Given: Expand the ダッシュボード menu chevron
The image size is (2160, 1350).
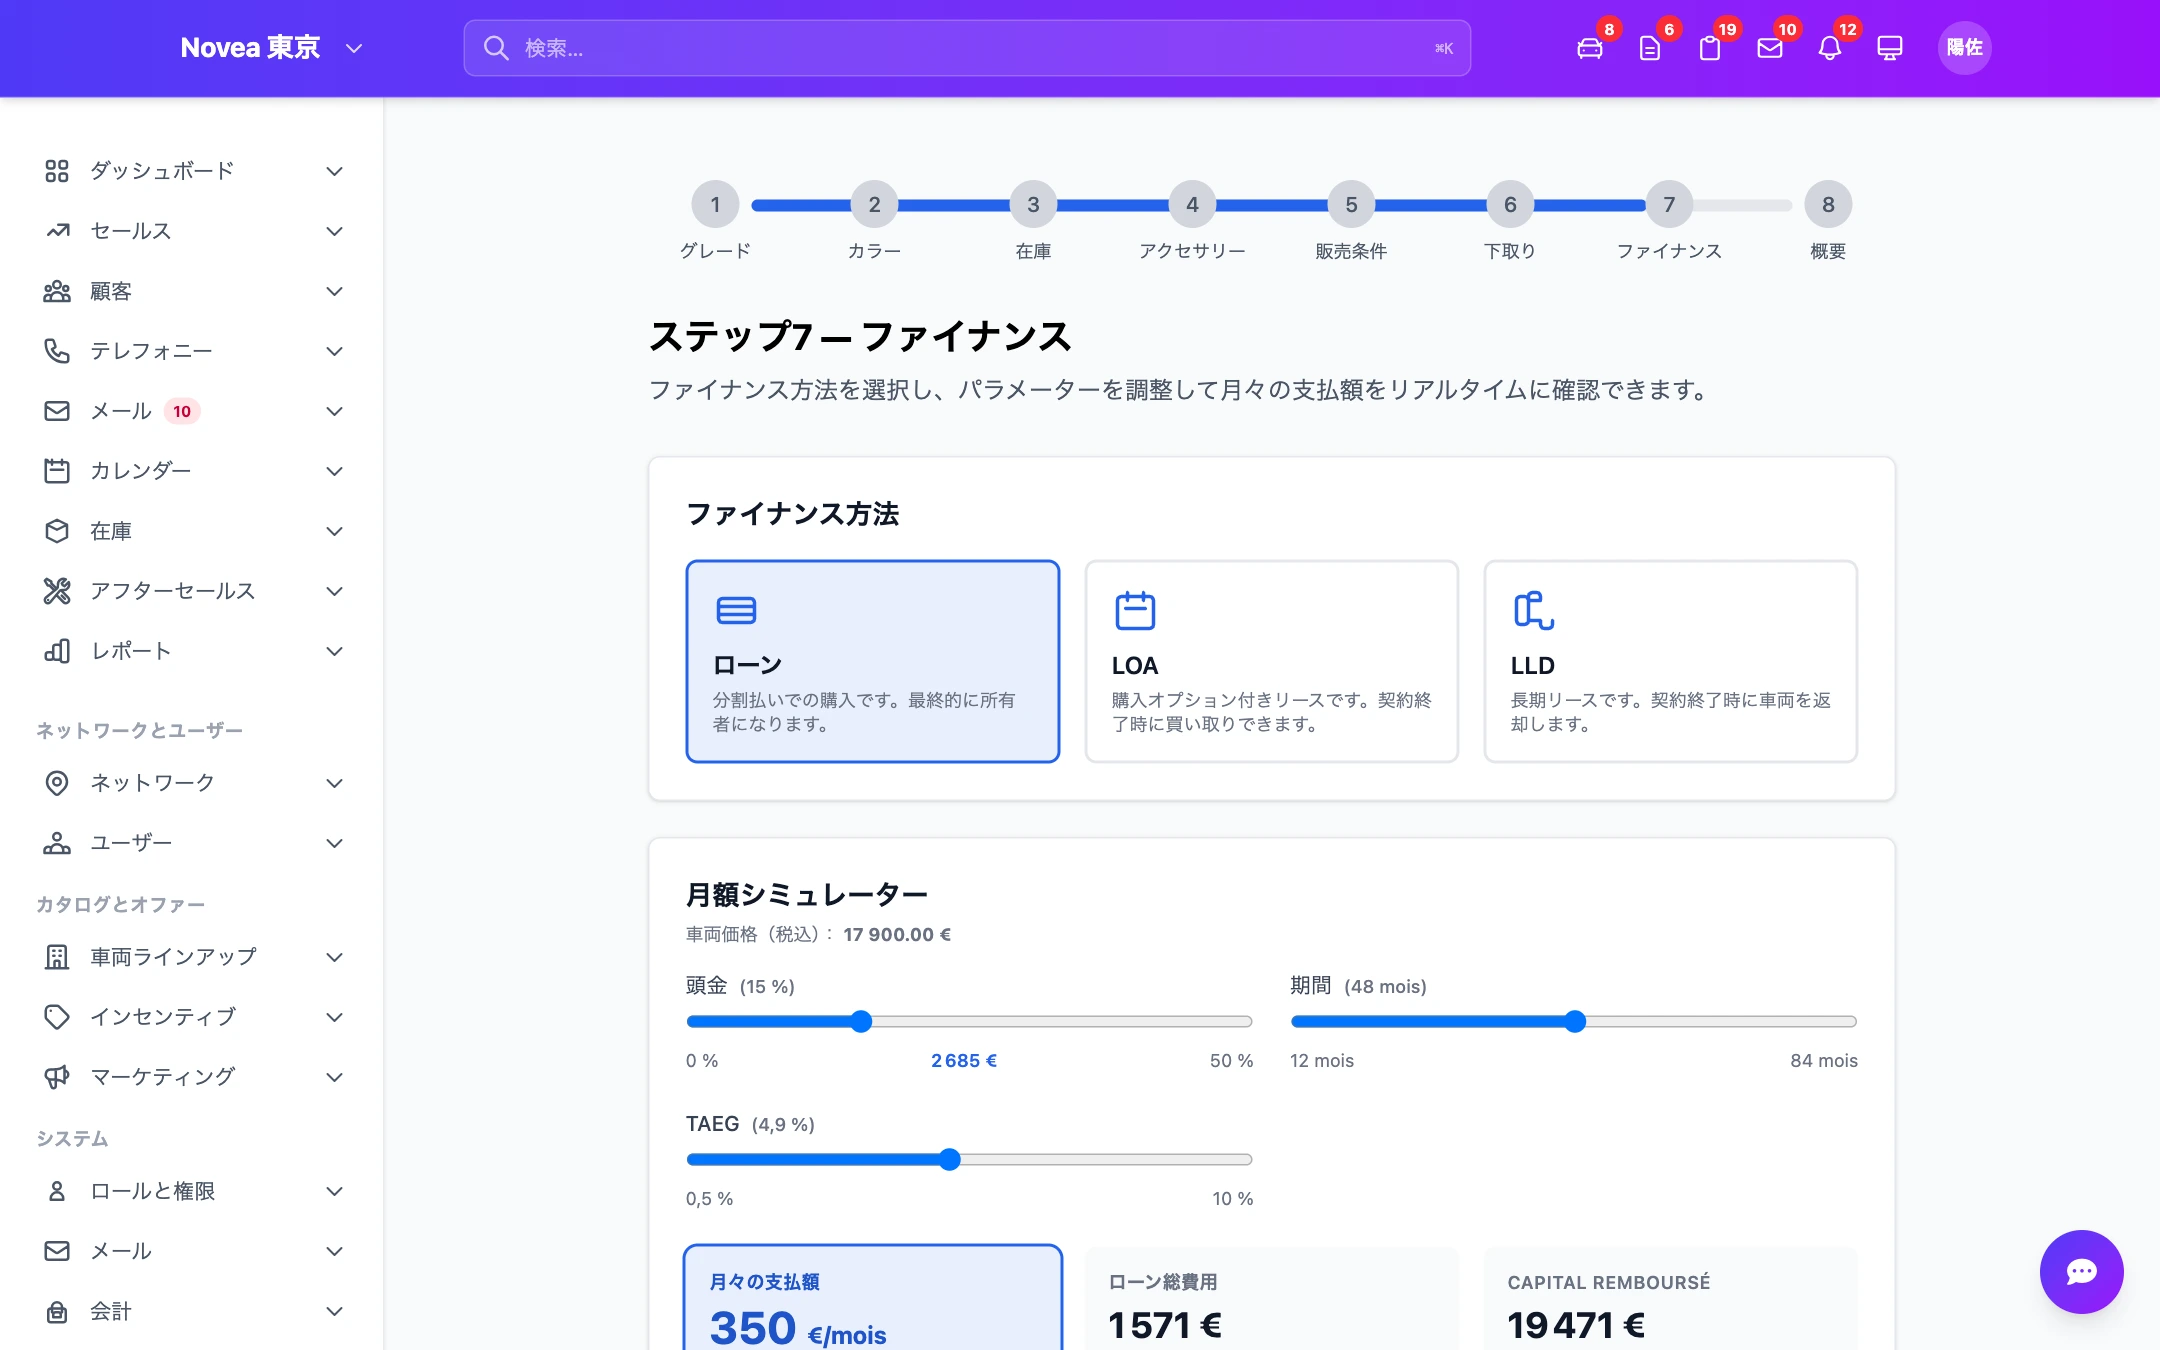Looking at the screenshot, I should pos(335,171).
